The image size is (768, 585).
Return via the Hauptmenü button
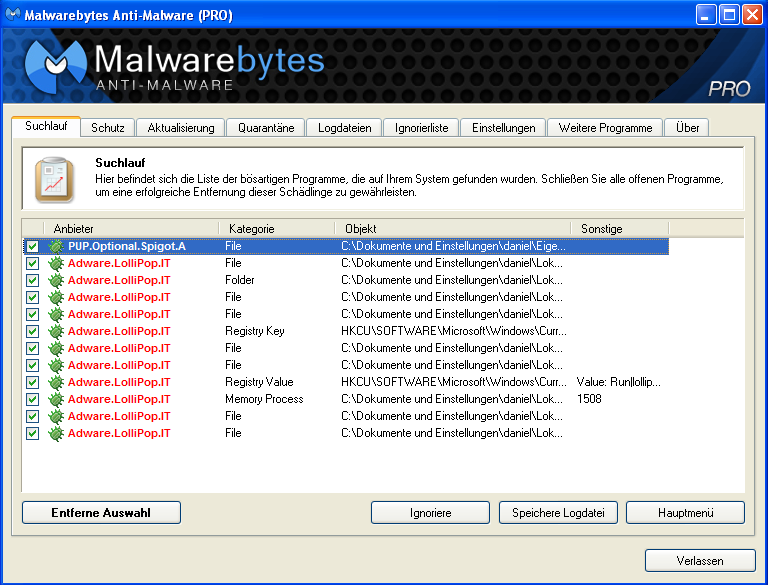pos(686,512)
